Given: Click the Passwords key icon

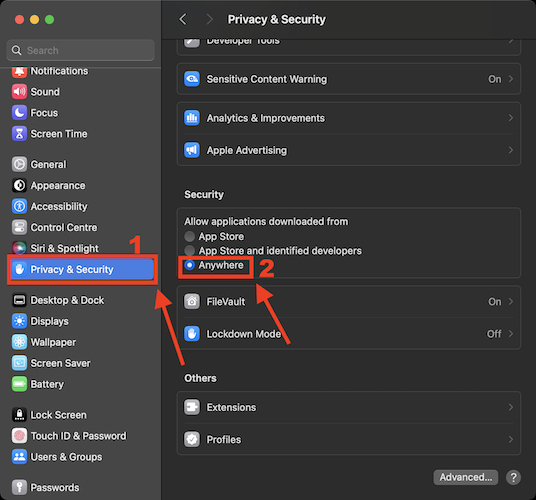Looking at the screenshot, I should (x=19, y=487).
